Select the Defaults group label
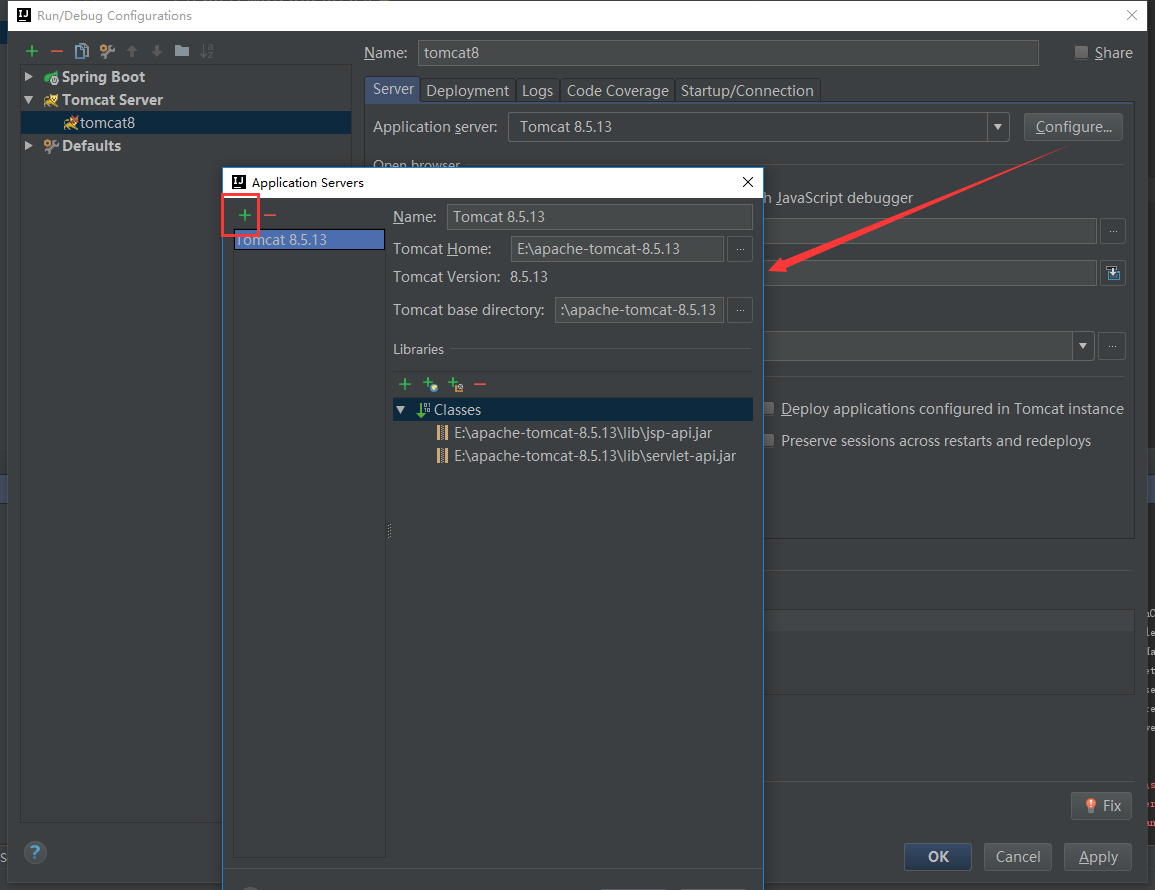The width and height of the screenshot is (1155, 890). (x=91, y=146)
